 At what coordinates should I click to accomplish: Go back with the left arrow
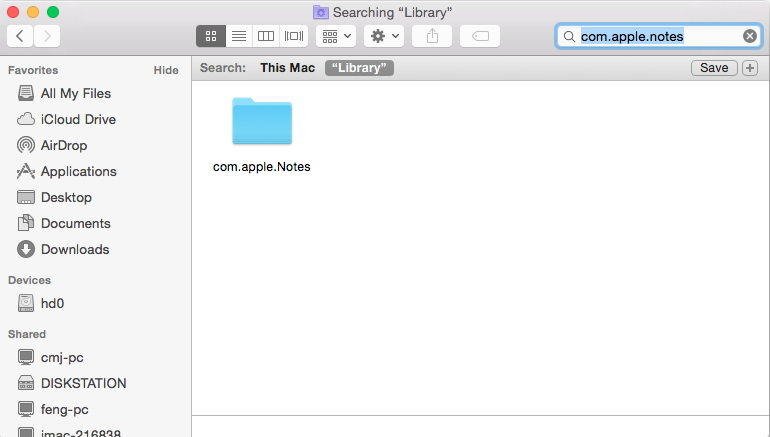click(x=20, y=36)
